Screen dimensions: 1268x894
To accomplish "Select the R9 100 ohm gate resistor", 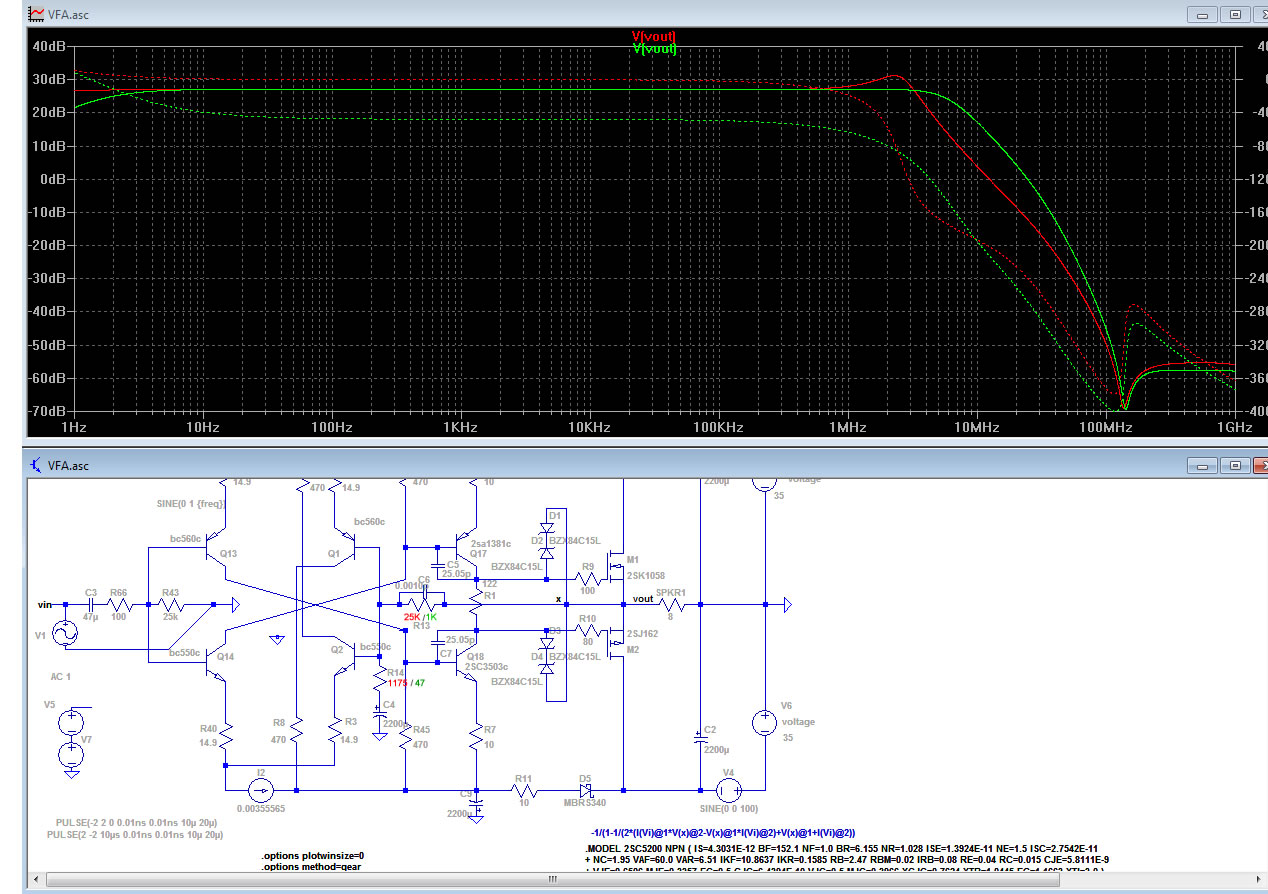I will (587, 578).
